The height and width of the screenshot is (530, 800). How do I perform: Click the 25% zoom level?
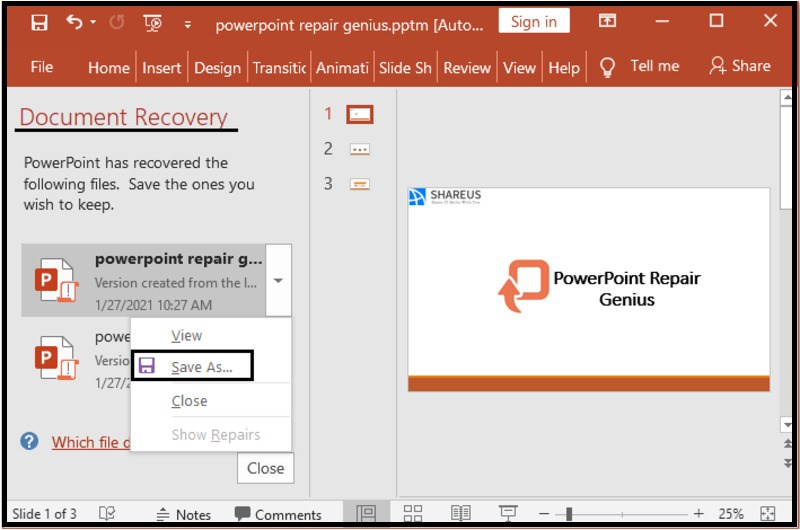(x=731, y=514)
